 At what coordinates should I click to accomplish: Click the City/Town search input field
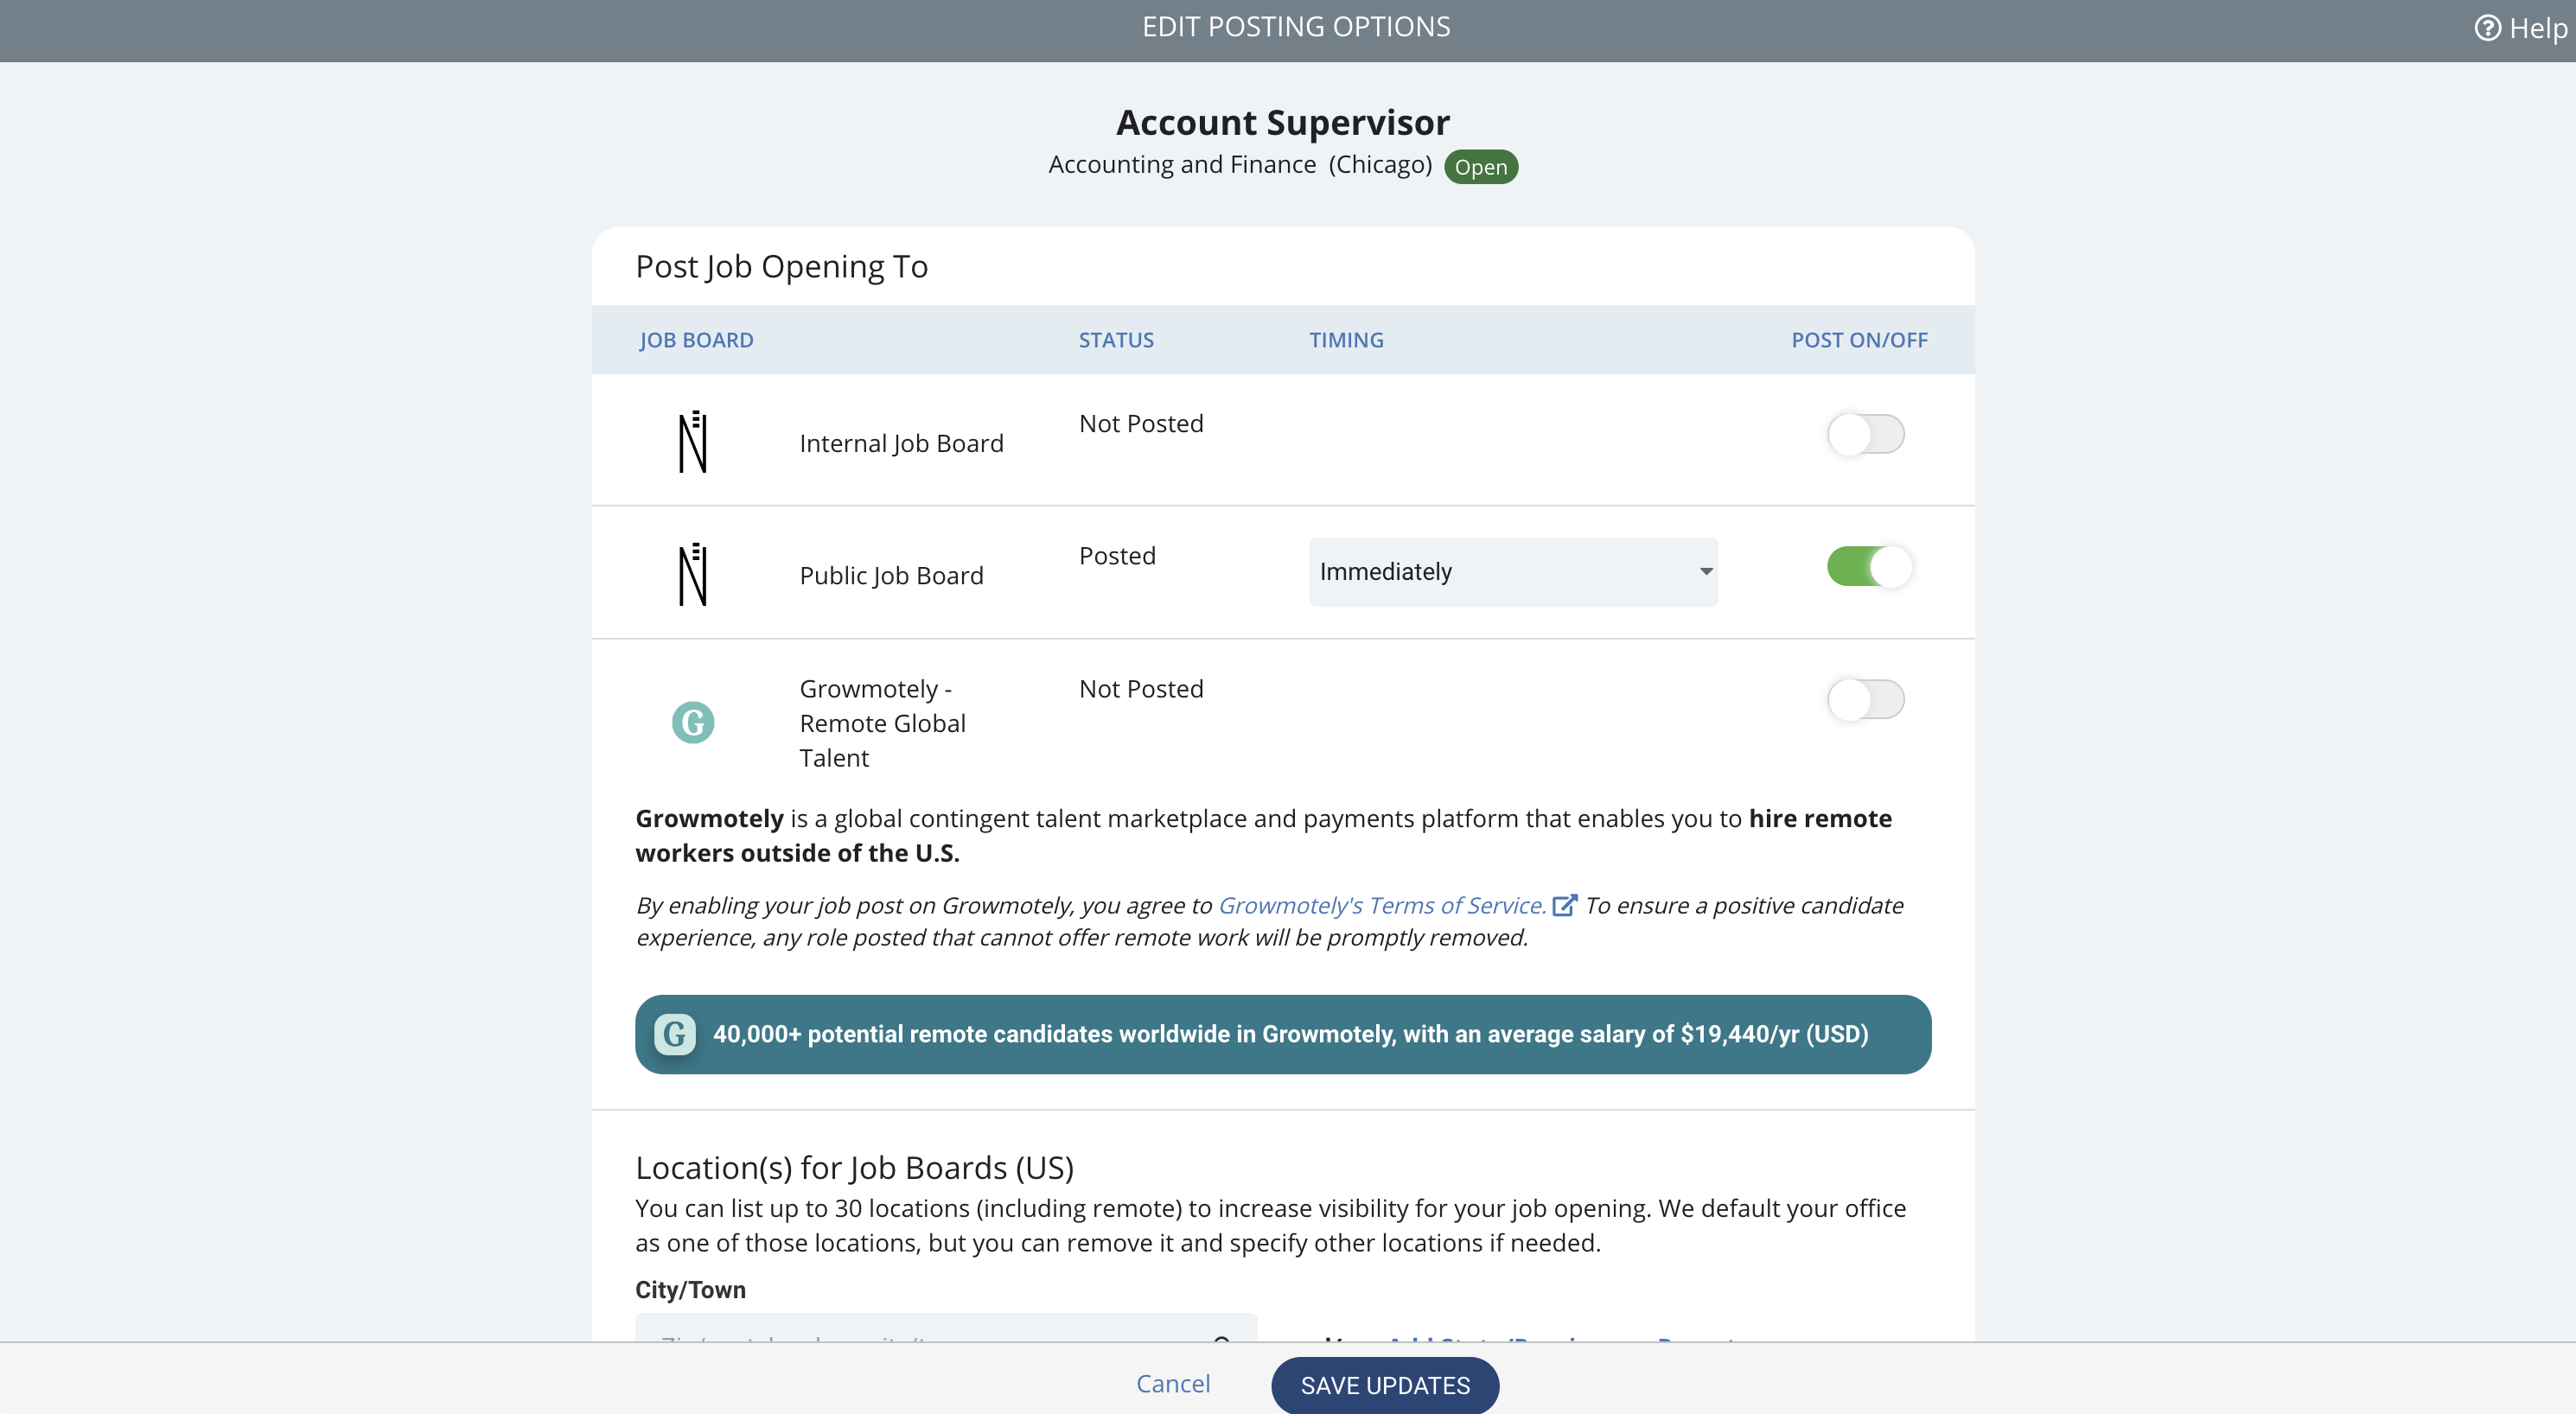pos(946,1328)
